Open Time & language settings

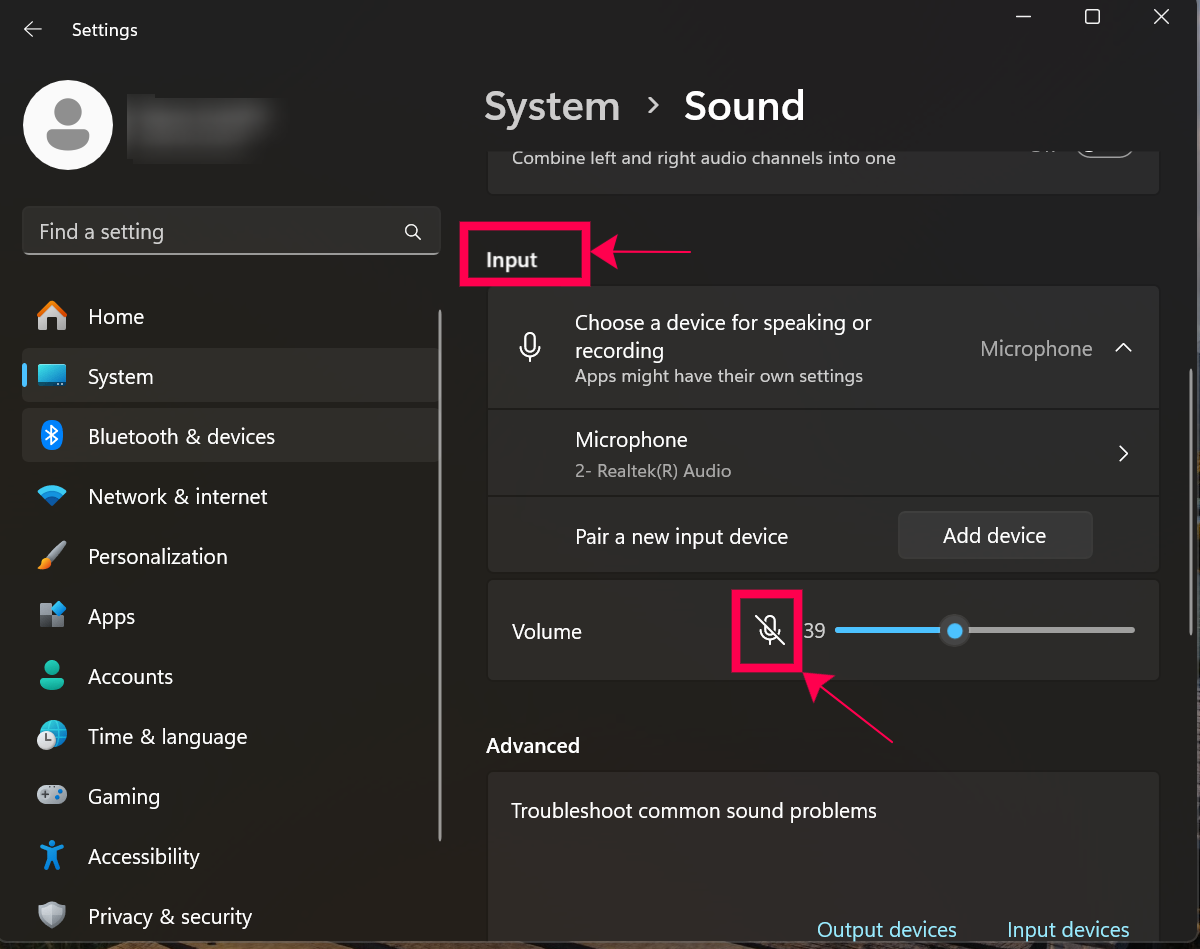pos(230,736)
